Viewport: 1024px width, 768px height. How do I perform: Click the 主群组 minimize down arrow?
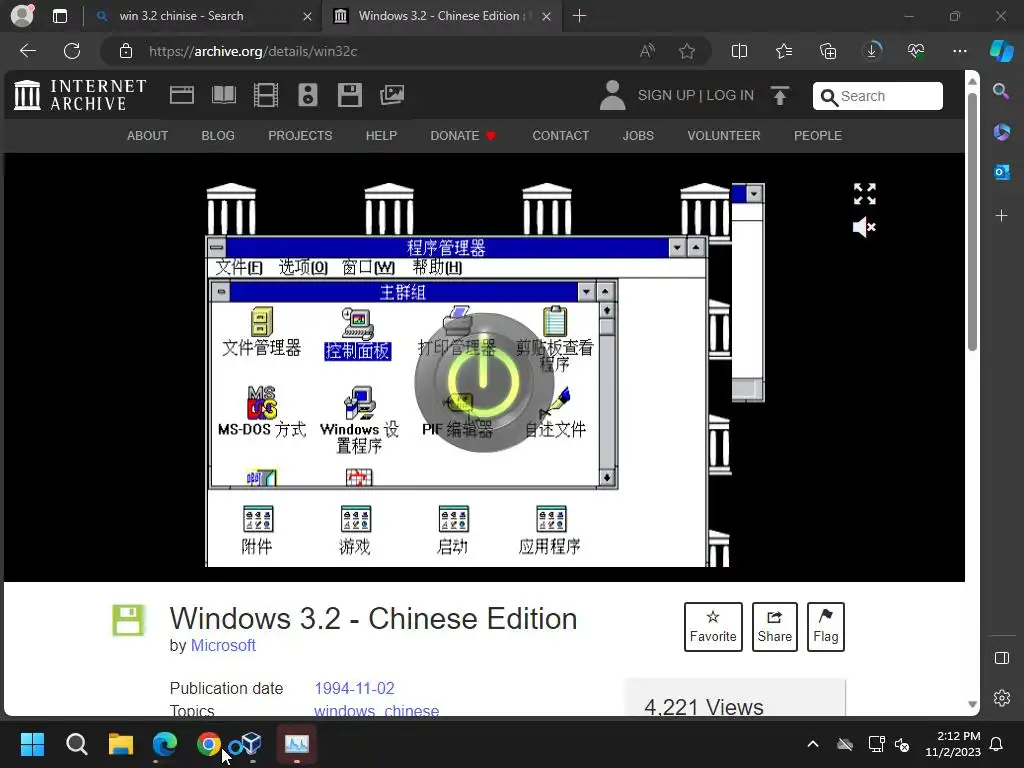pyautogui.click(x=586, y=291)
